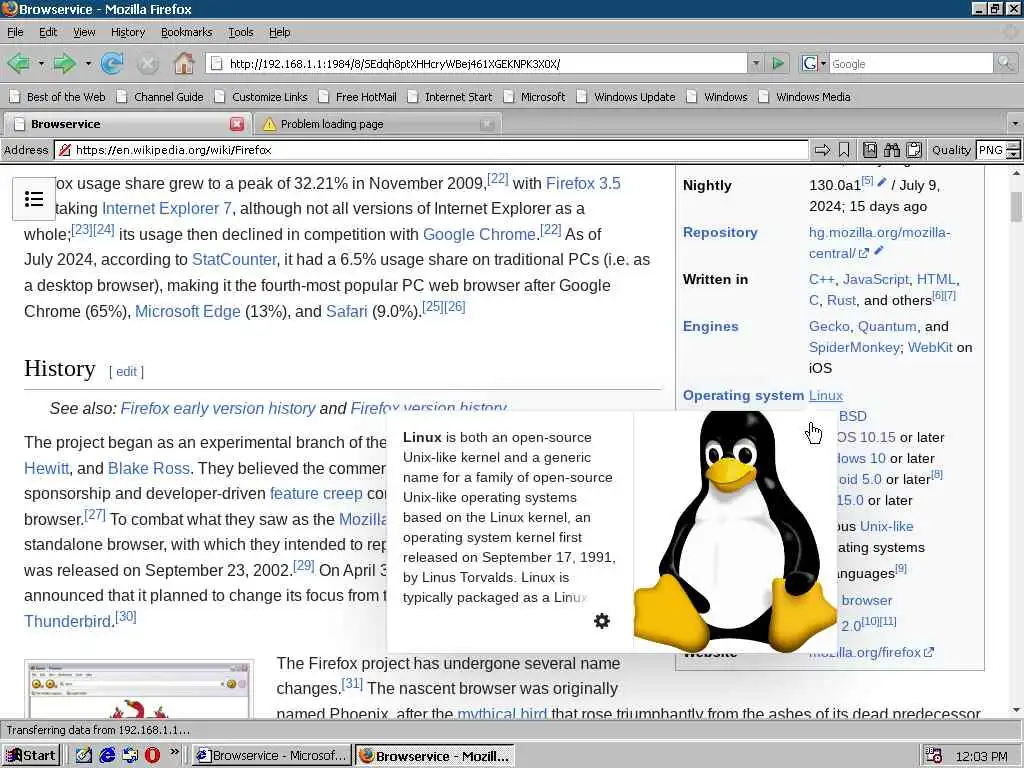Open the View menu
Viewport: 1024px width, 768px height.
(x=84, y=32)
